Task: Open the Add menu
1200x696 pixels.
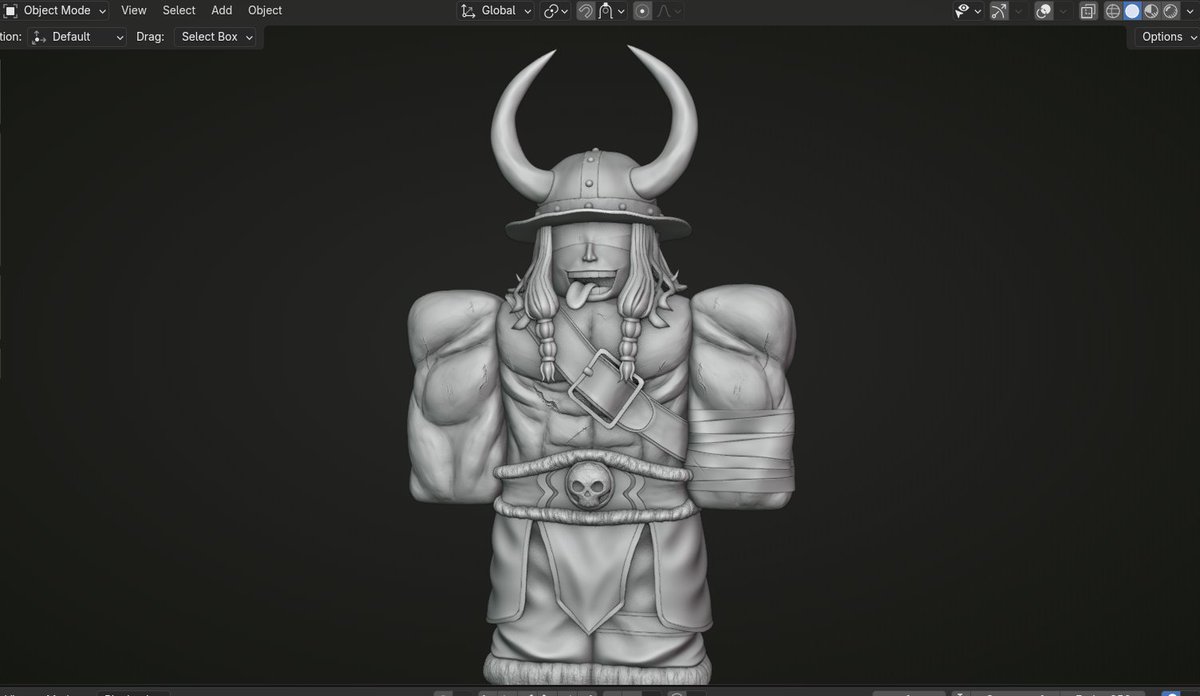Action: pos(222,10)
